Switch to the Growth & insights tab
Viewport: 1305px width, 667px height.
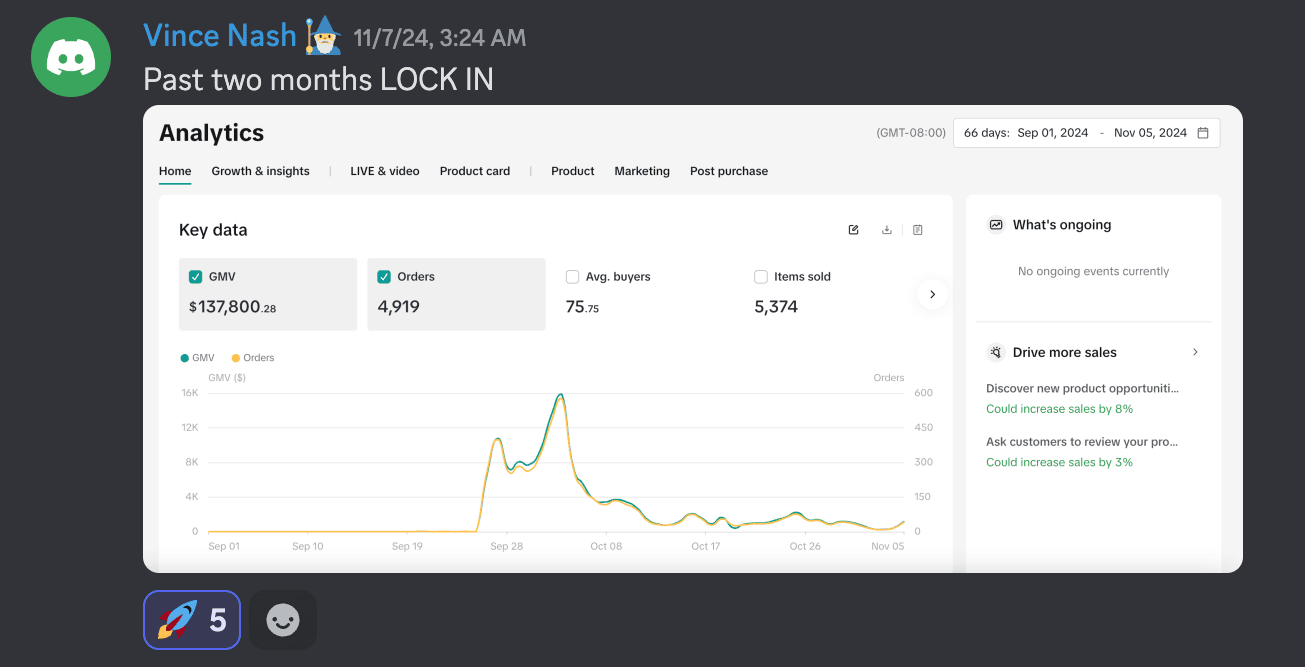click(x=260, y=171)
